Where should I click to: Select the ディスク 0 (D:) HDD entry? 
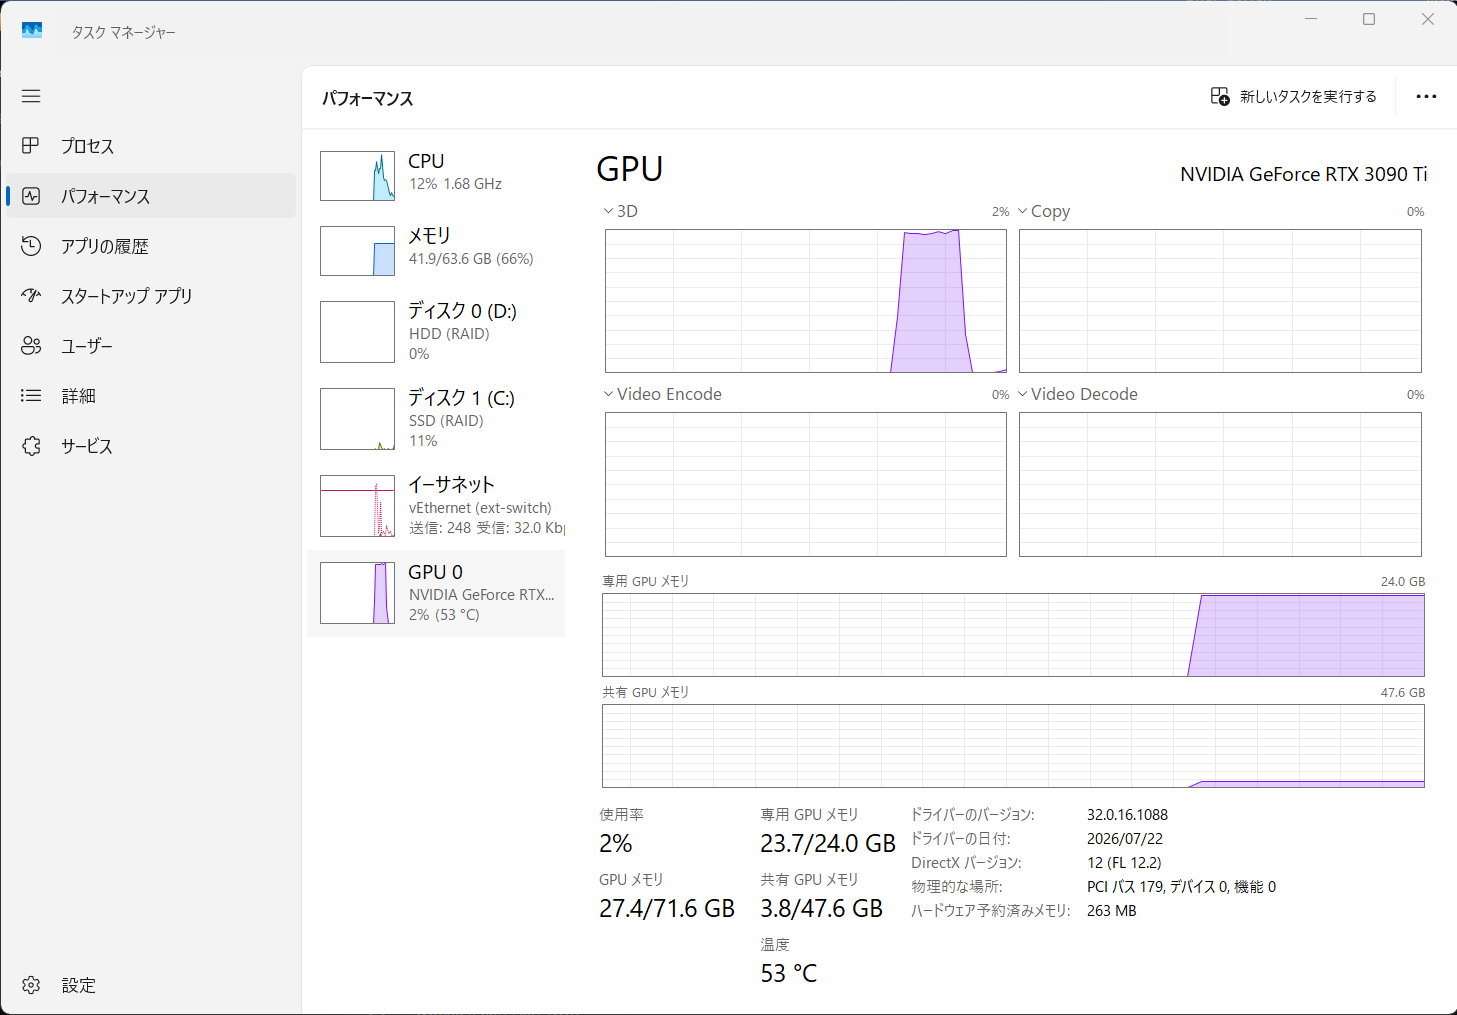coord(436,332)
